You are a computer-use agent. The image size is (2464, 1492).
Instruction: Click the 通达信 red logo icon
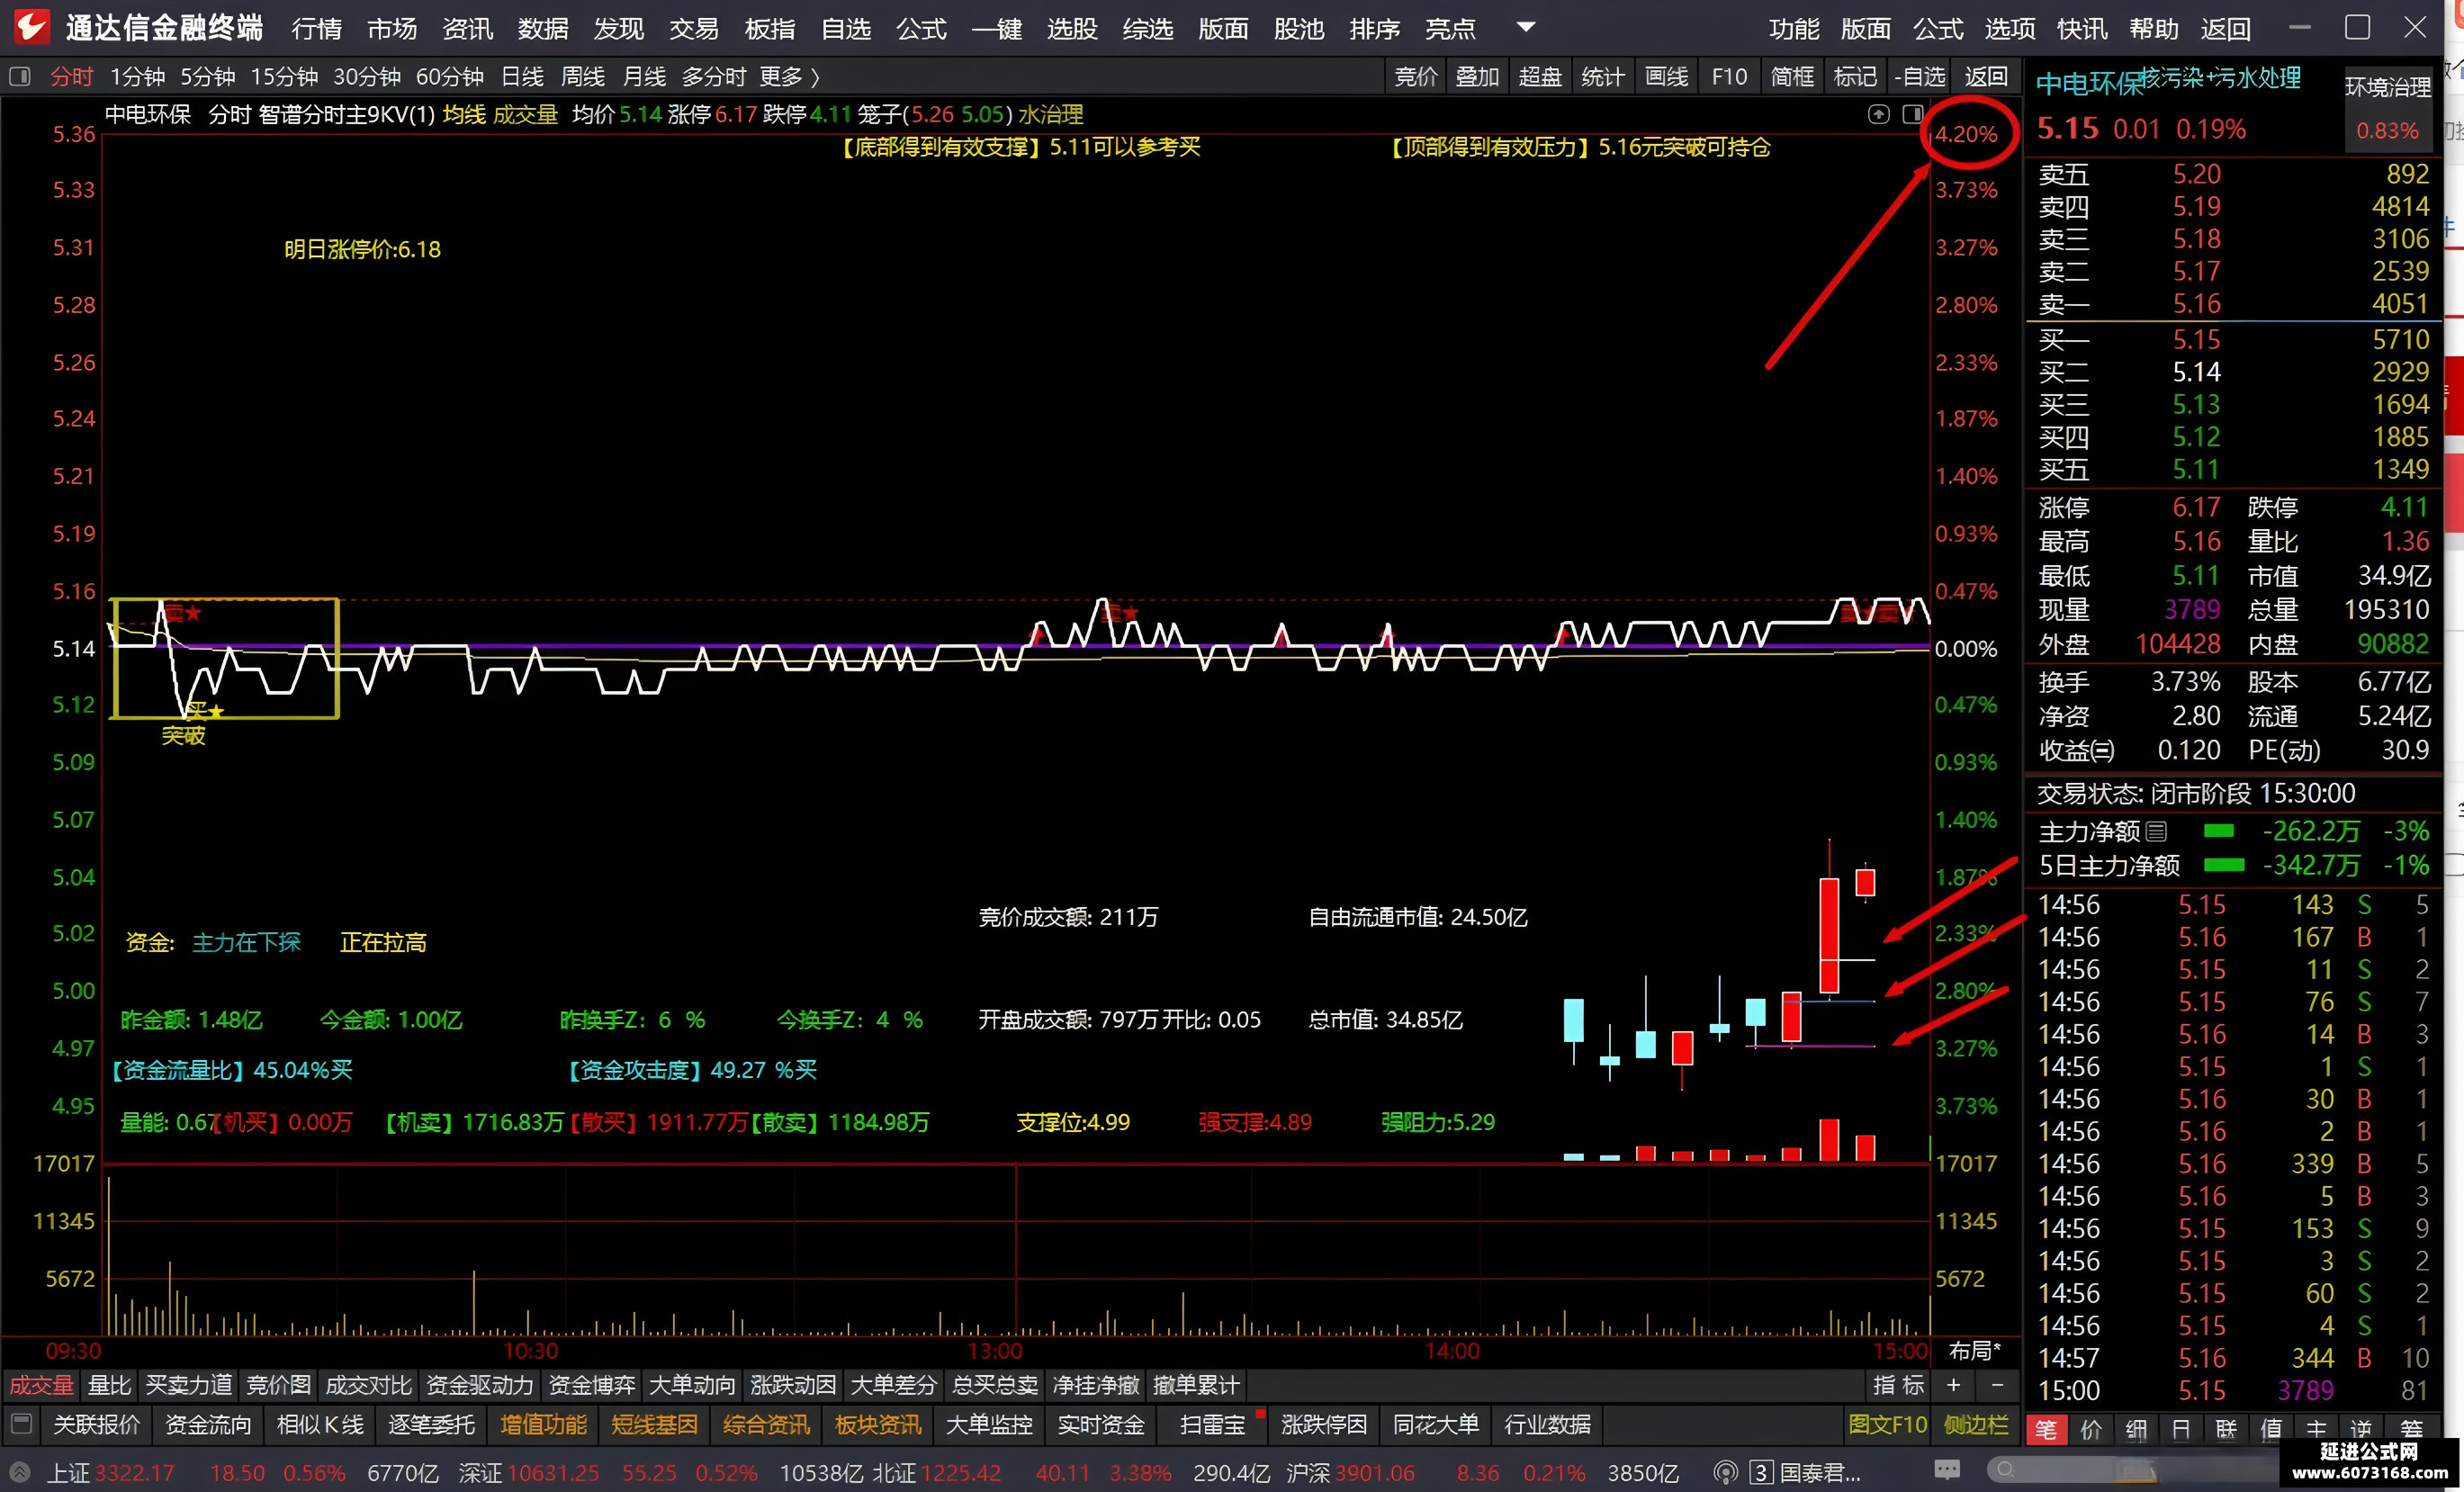31,27
